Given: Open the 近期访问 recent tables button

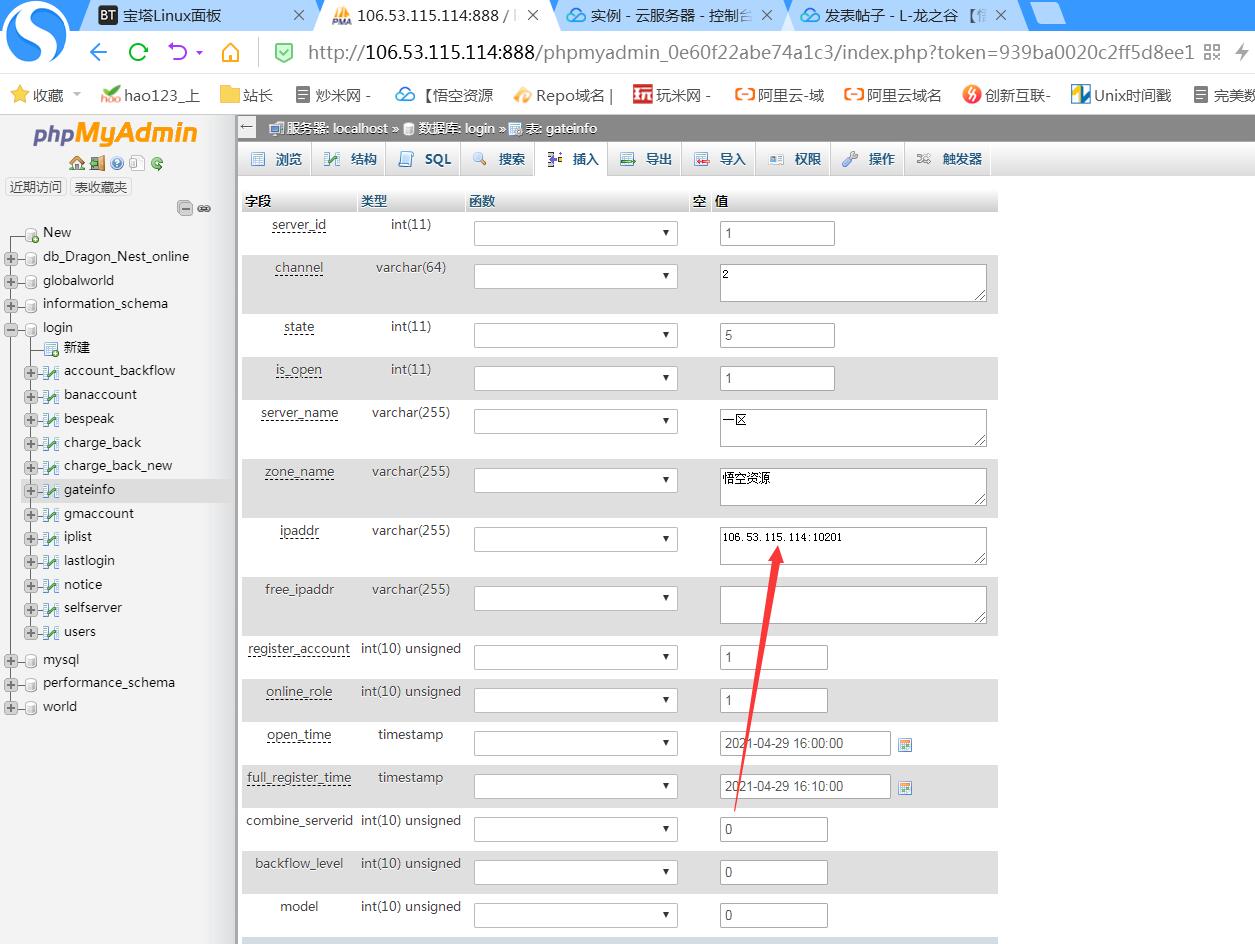Looking at the screenshot, I should point(36,187).
